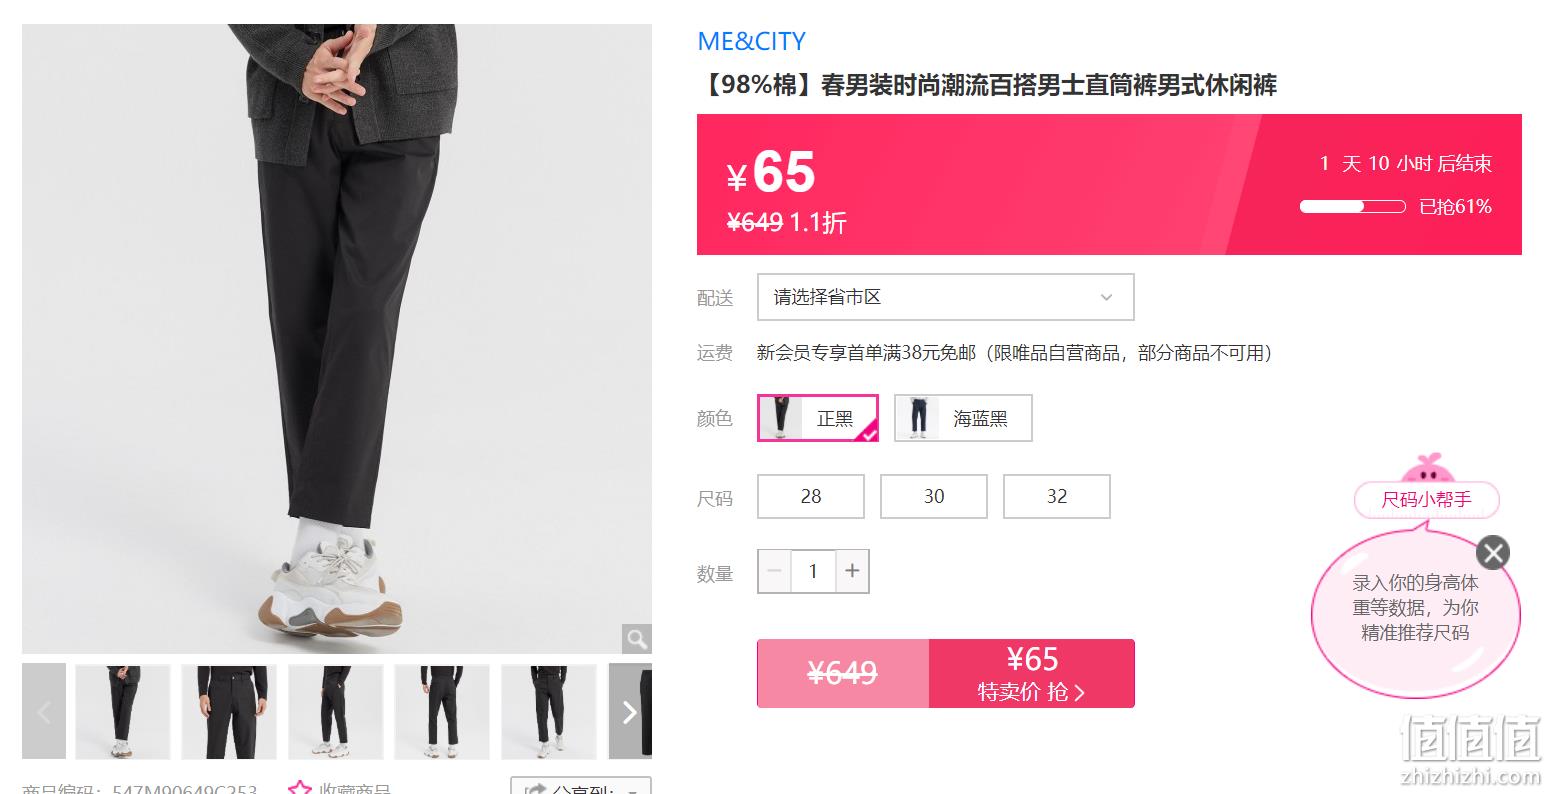
Task: Close the size helper bubble
Action: (1493, 552)
